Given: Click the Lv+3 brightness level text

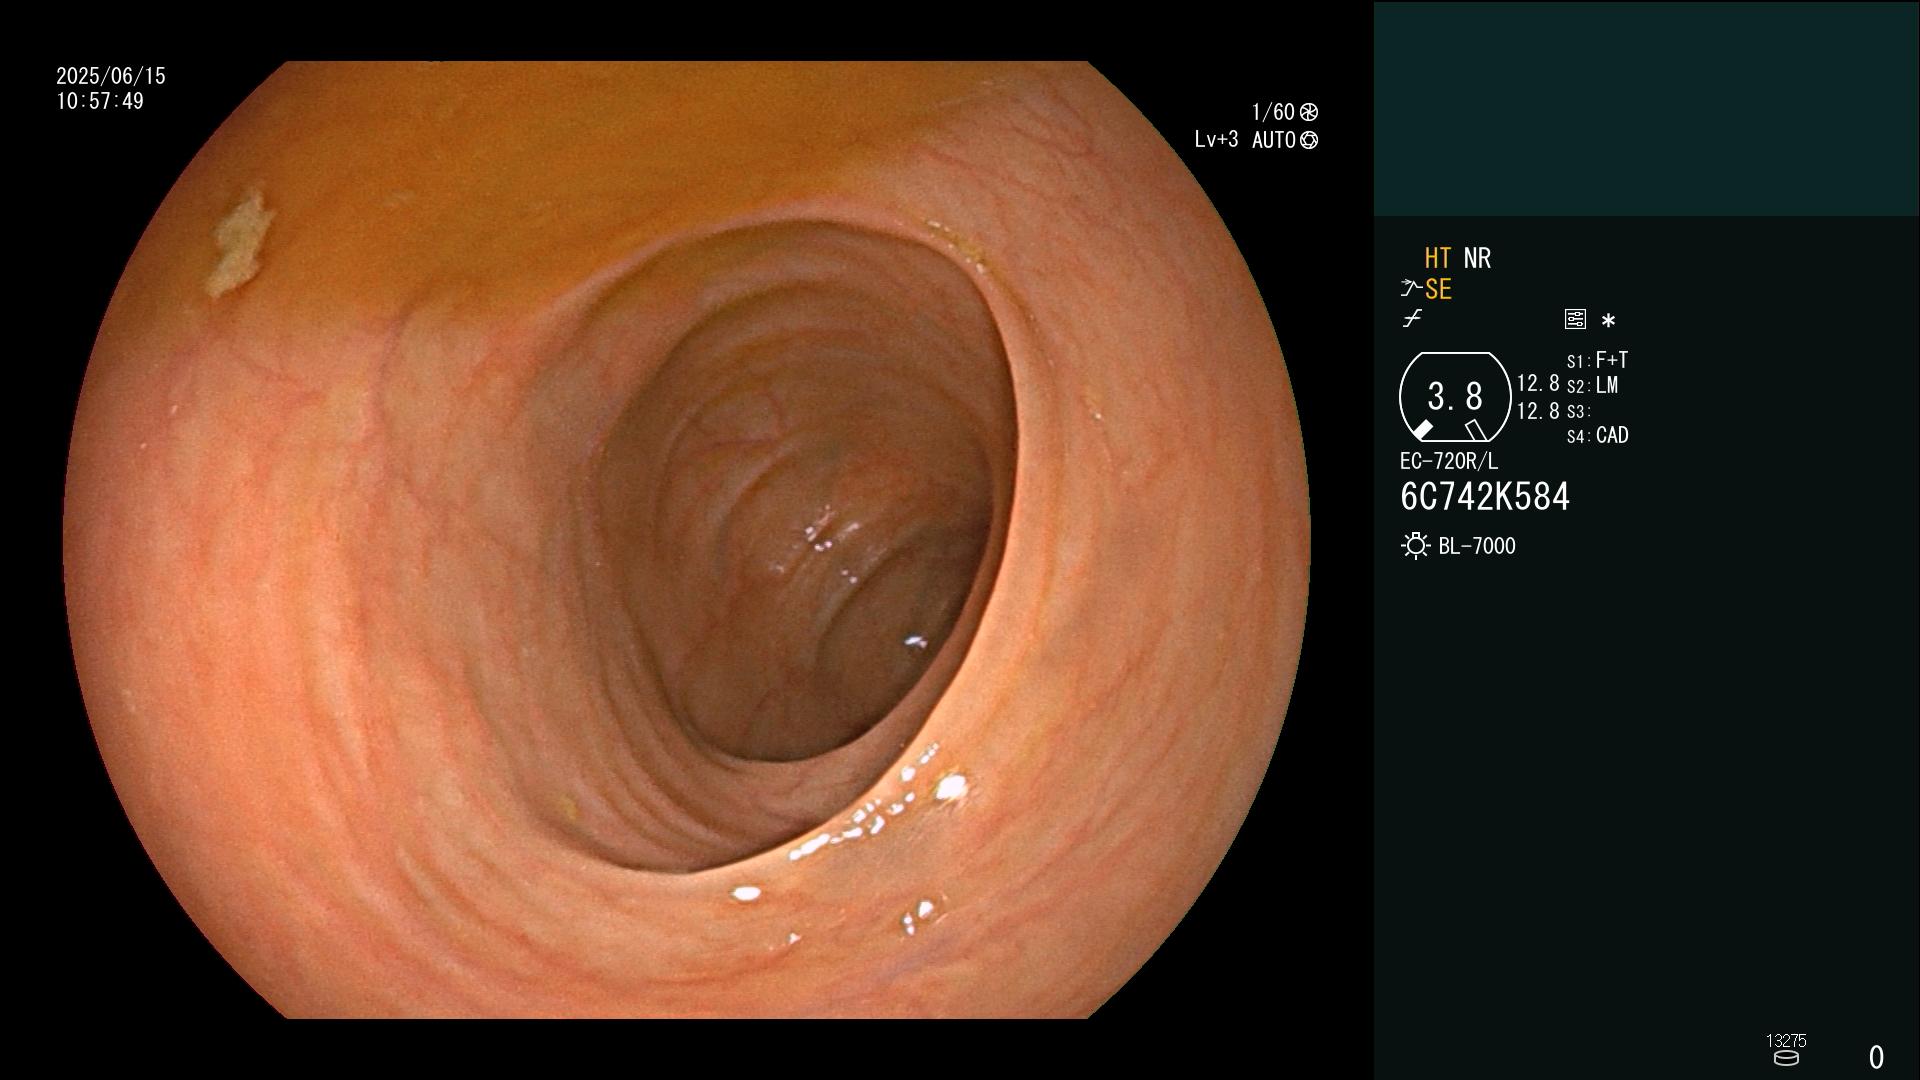Looking at the screenshot, I should tap(1216, 140).
